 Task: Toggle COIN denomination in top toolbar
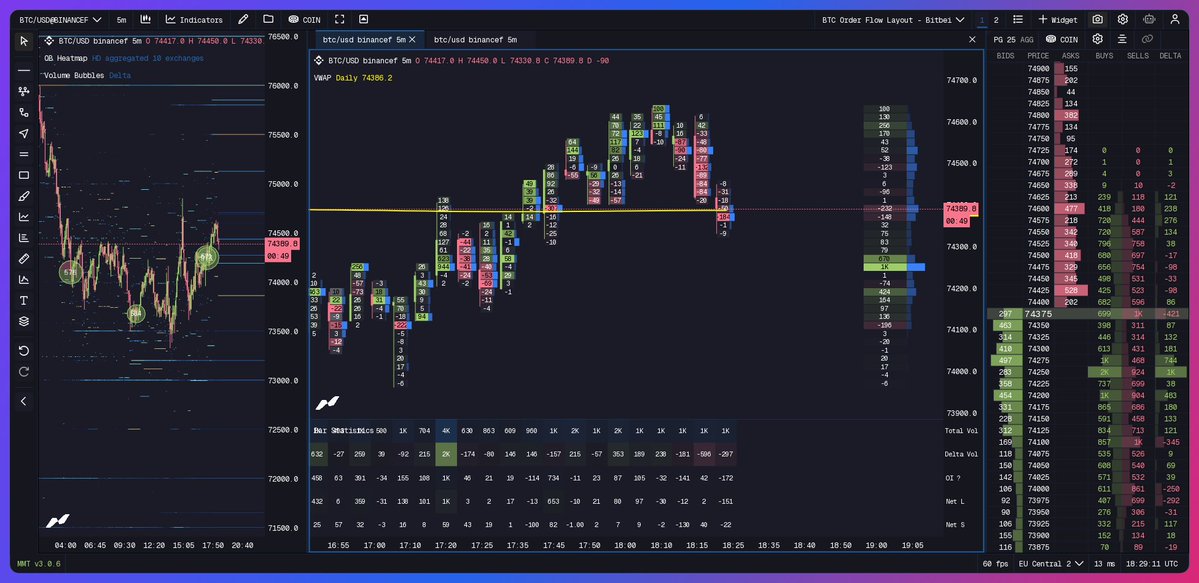pyautogui.click(x=304, y=19)
